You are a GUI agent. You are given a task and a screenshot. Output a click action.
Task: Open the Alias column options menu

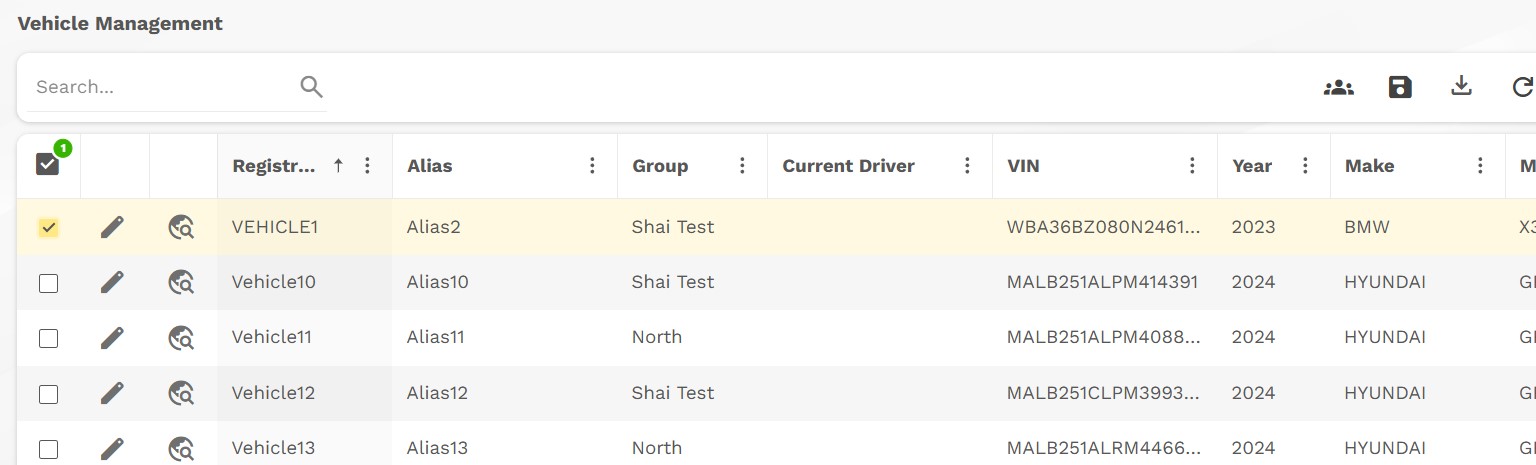pyautogui.click(x=592, y=166)
